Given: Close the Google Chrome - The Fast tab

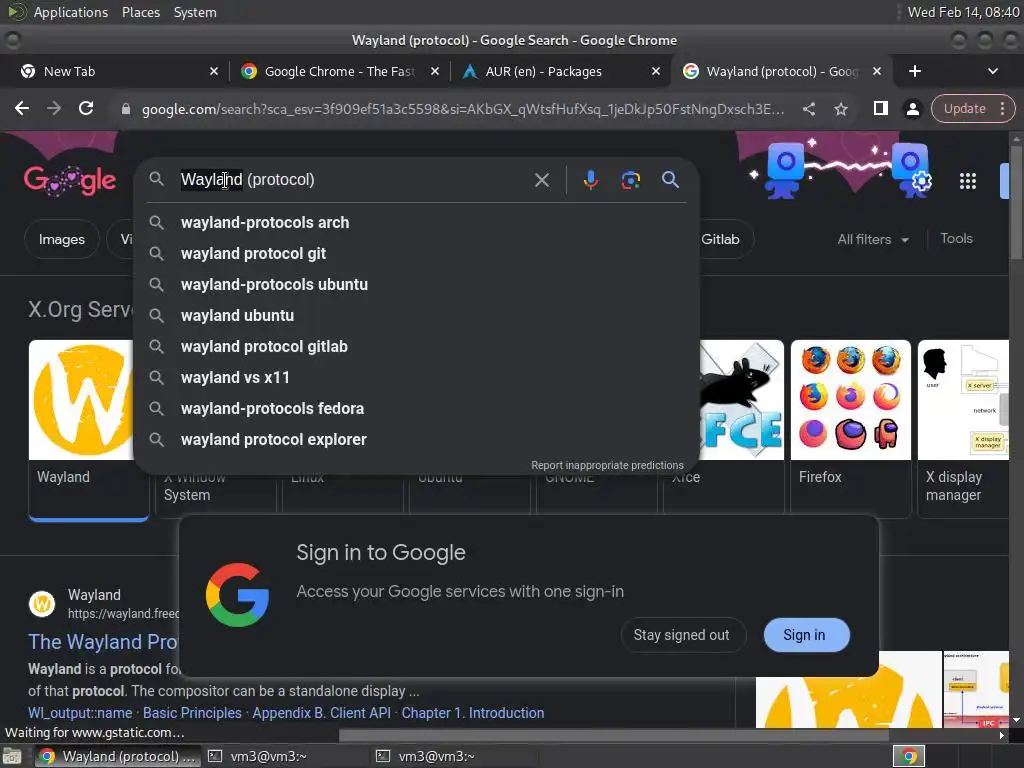Looking at the screenshot, I should [434, 71].
